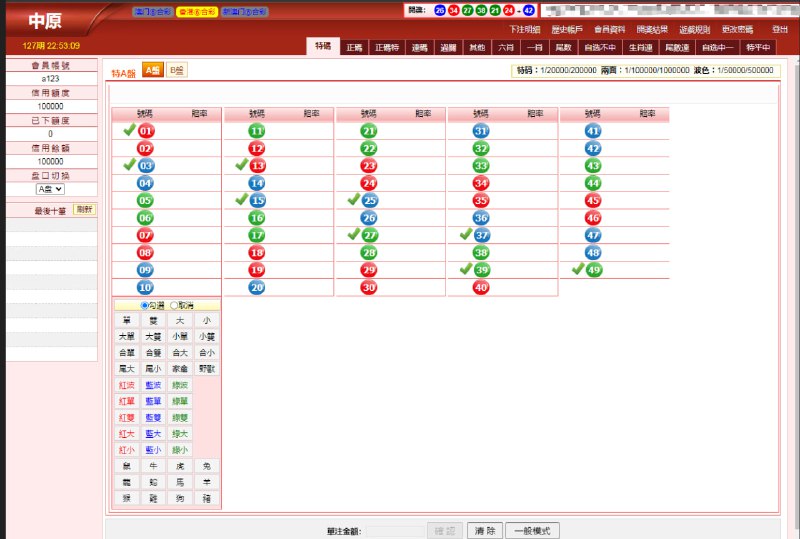
Task: Pick blue number ball 31
Action: click(481, 131)
